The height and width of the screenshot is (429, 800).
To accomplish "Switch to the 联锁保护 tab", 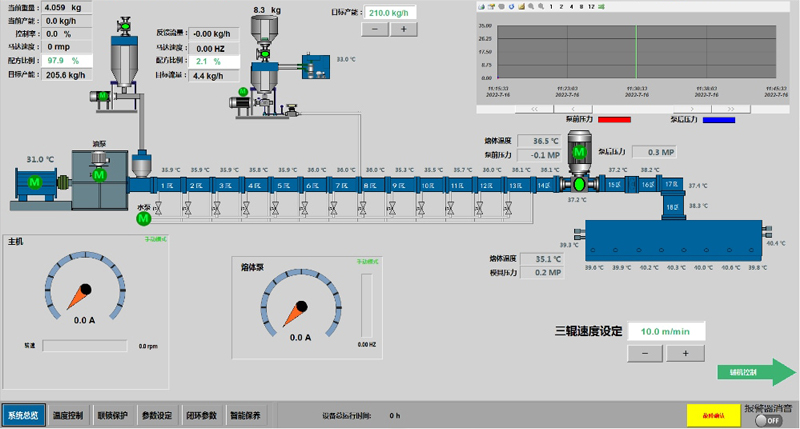I will [112, 415].
